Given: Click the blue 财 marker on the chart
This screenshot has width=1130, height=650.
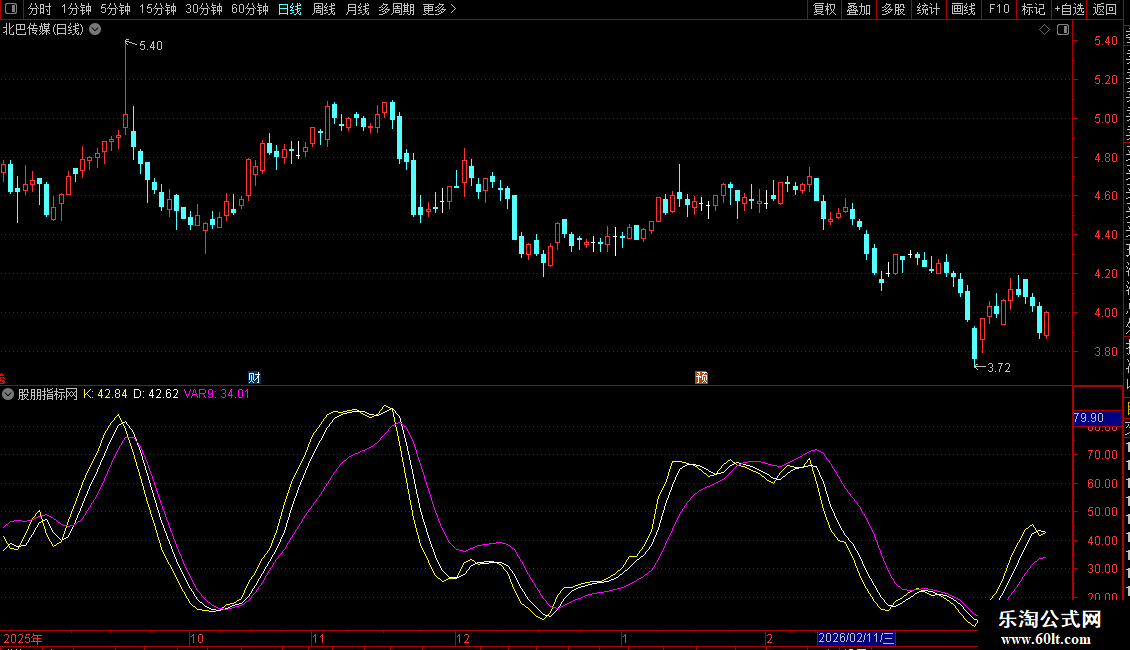Looking at the screenshot, I should (x=254, y=377).
